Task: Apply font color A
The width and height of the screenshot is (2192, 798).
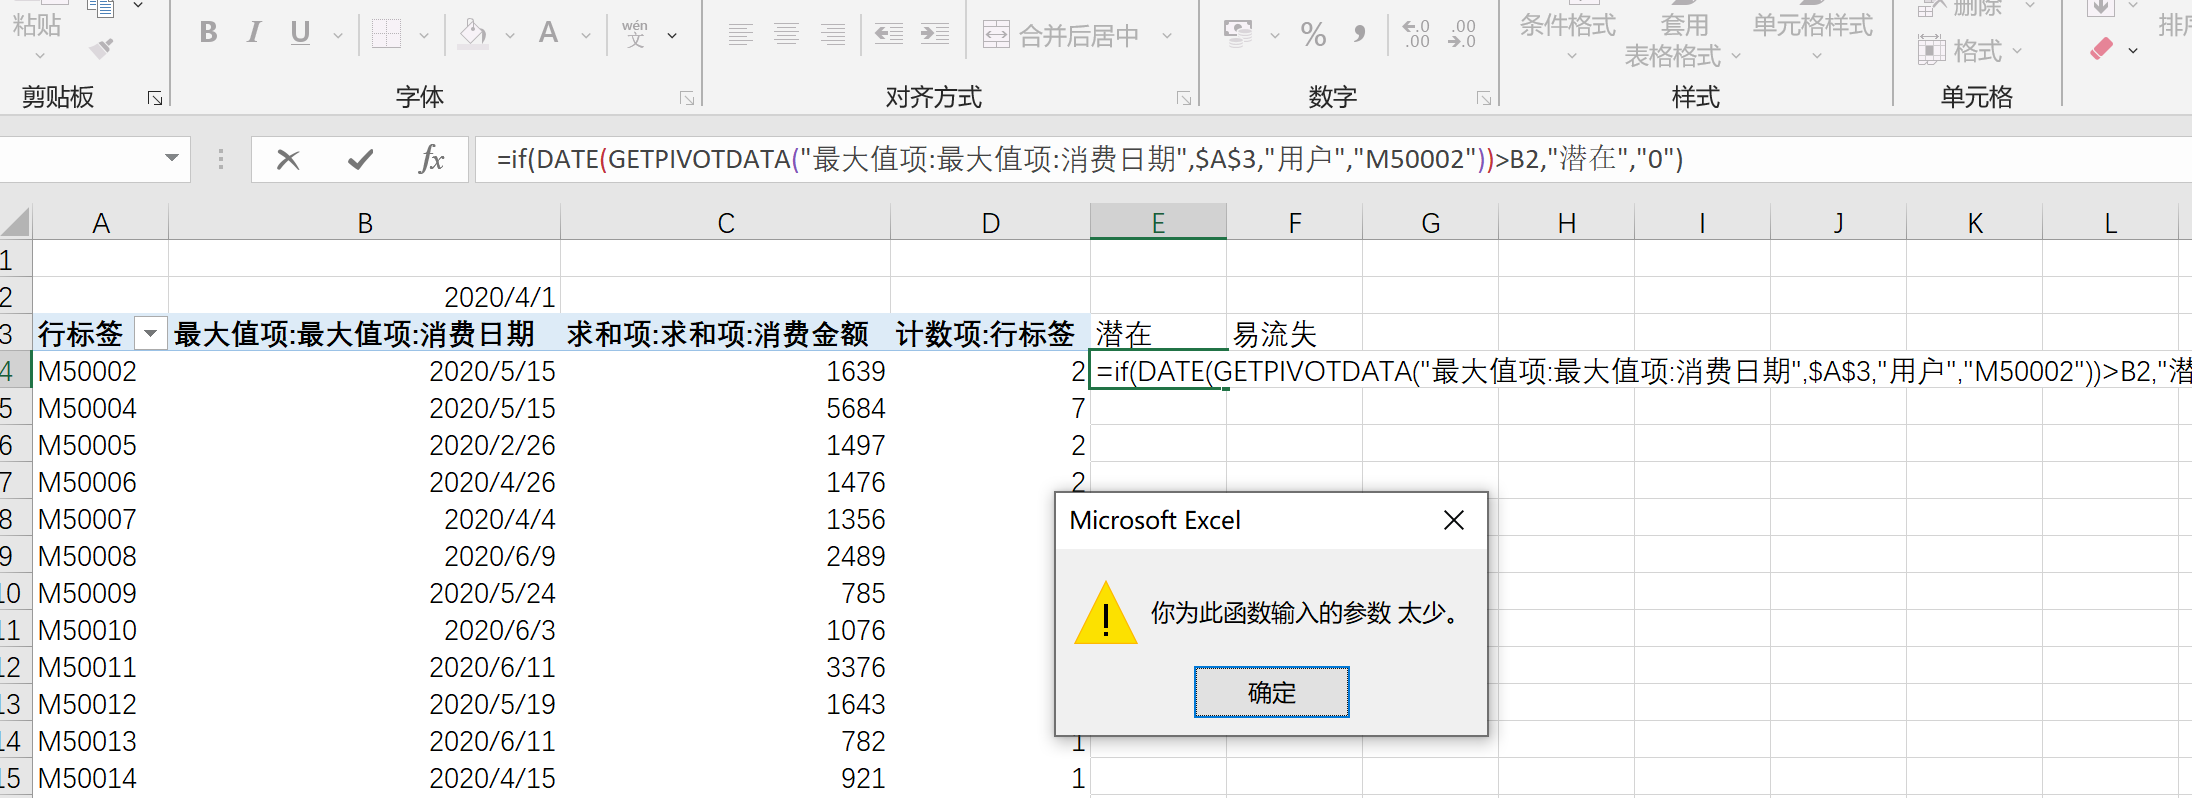Action: tap(548, 33)
